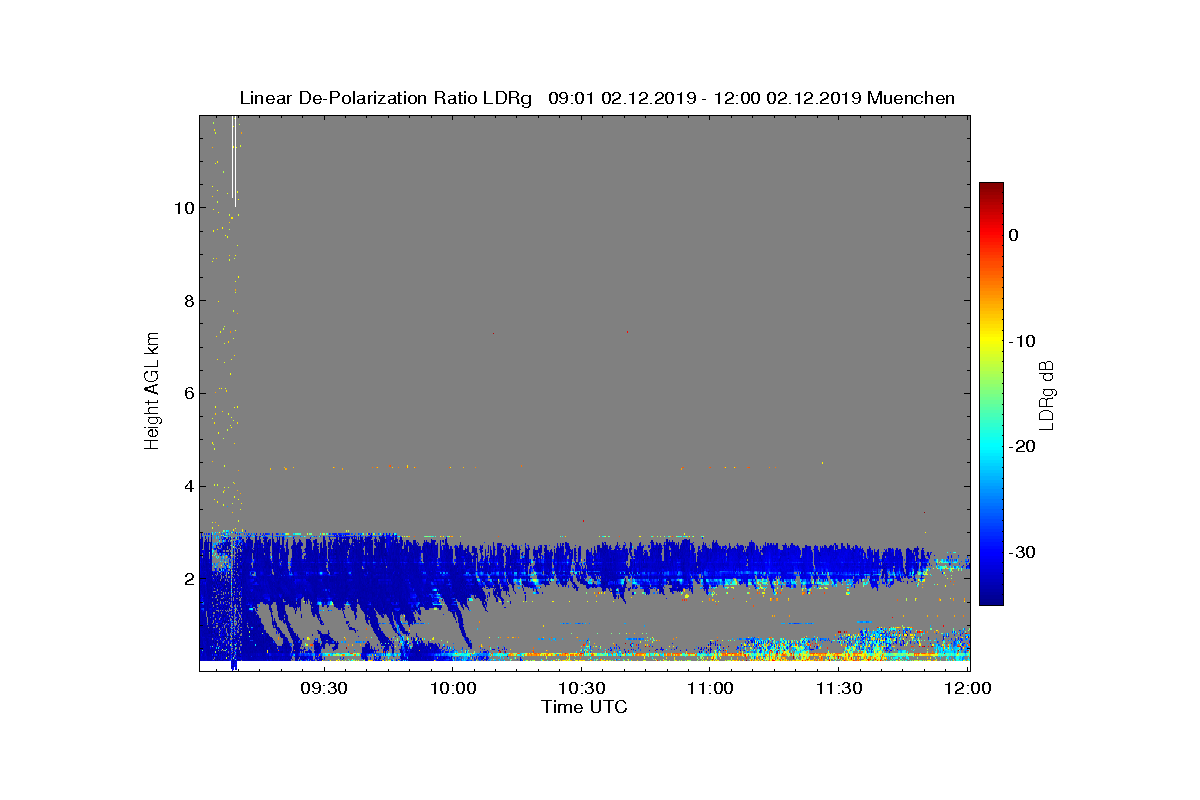Screen dimensions: 1200x800
Task: Click the height tick label 8
Action: pos(188,301)
